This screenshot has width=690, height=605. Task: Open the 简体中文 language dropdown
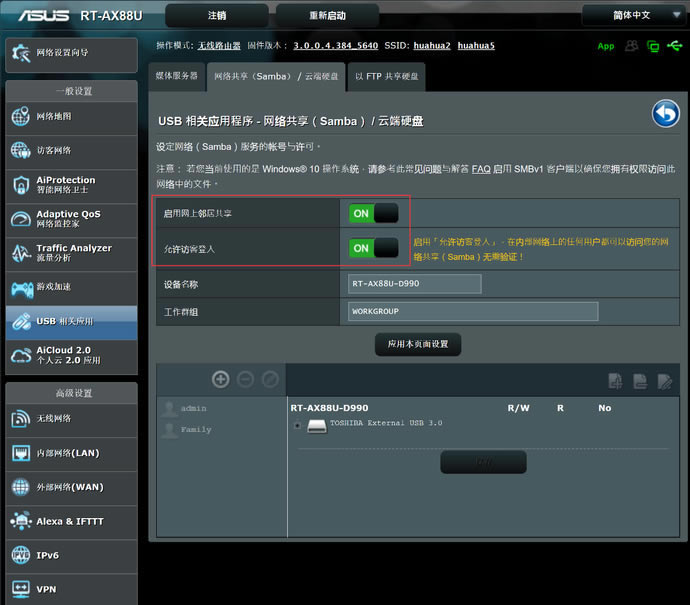click(x=631, y=15)
